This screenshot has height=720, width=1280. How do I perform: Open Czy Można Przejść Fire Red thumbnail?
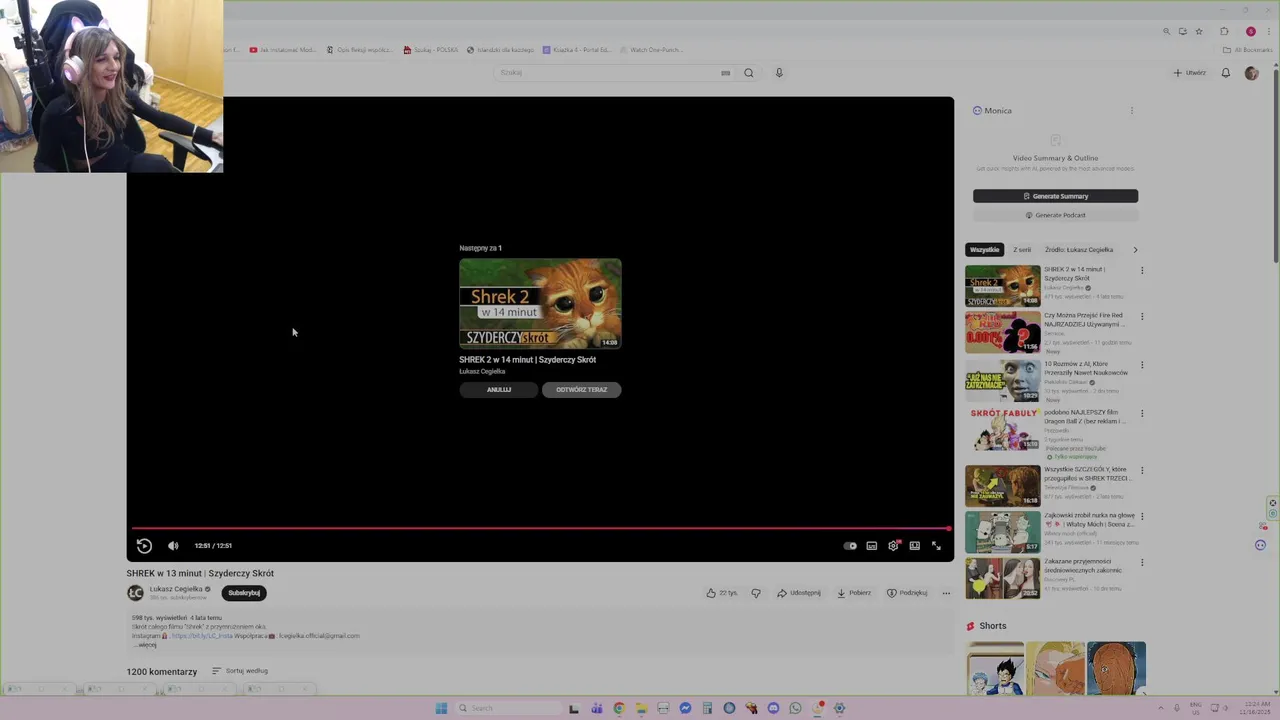tap(1003, 333)
